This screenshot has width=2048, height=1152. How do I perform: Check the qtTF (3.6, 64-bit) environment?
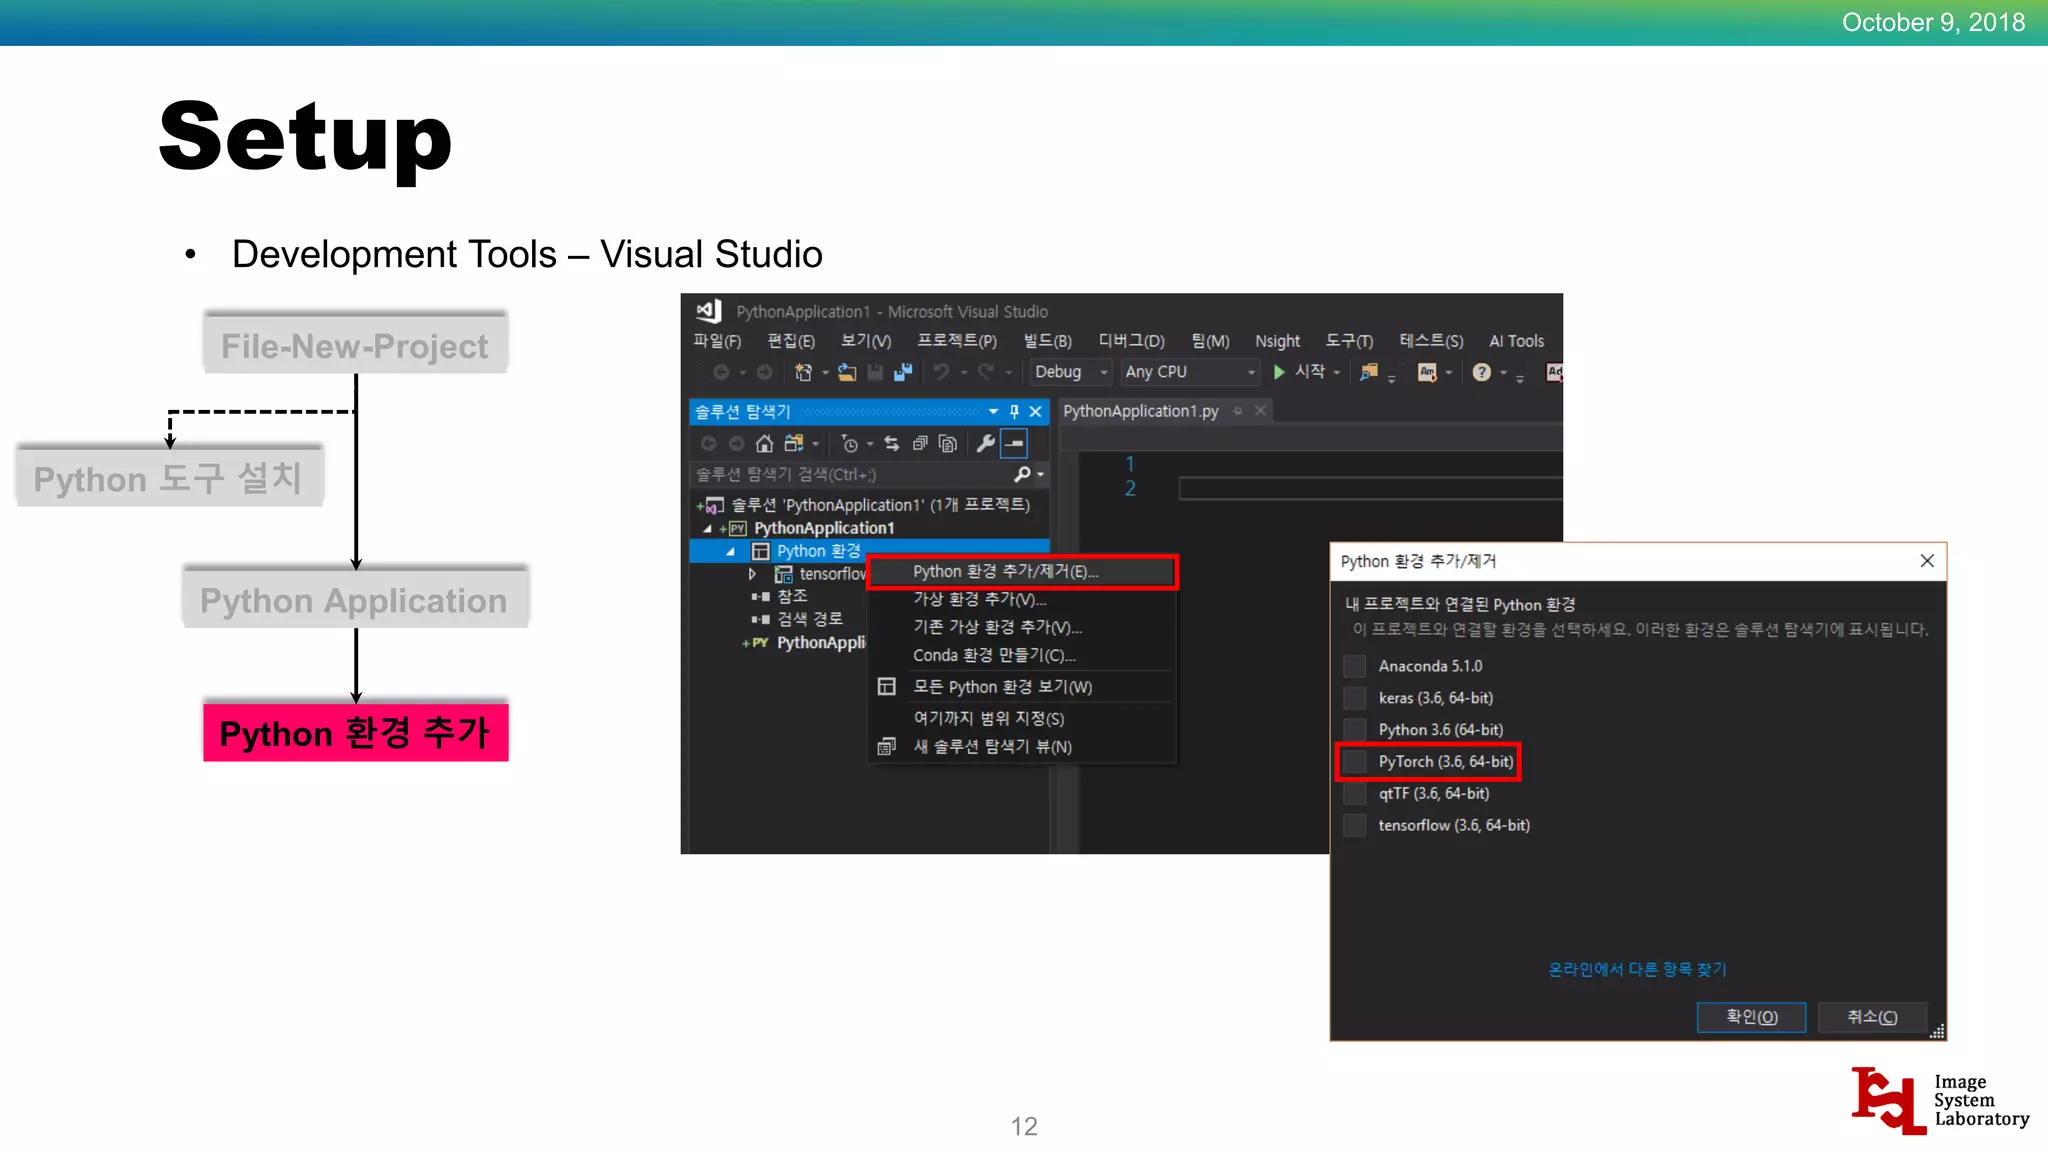coord(1355,794)
